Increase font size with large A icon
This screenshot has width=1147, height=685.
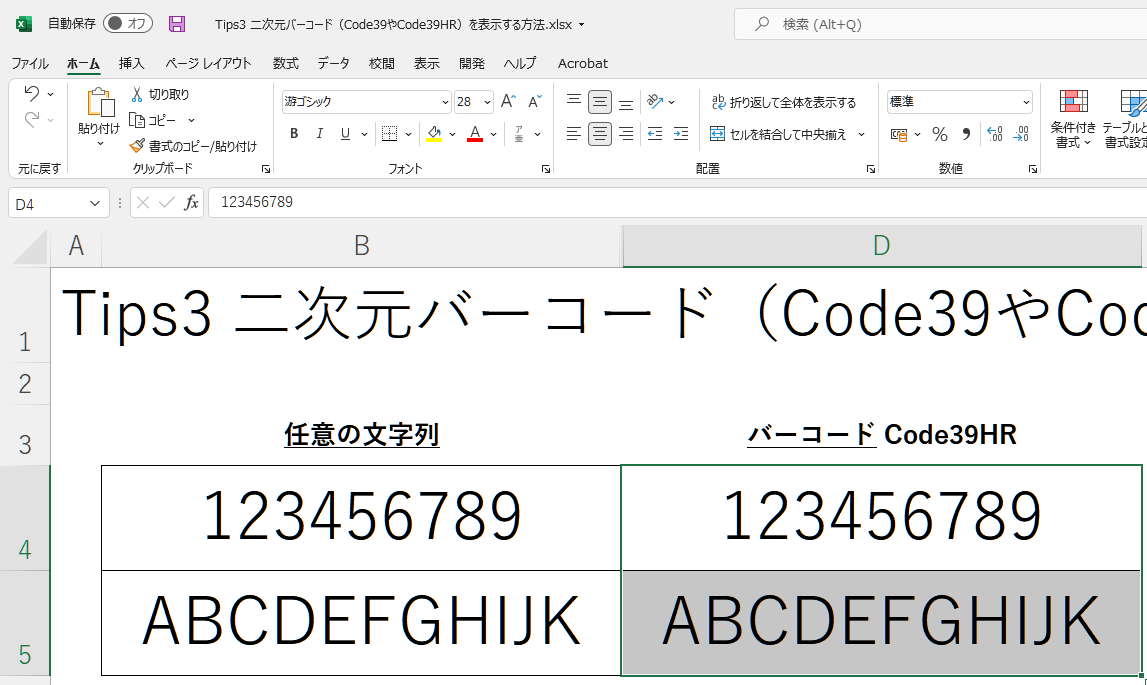coord(508,102)
